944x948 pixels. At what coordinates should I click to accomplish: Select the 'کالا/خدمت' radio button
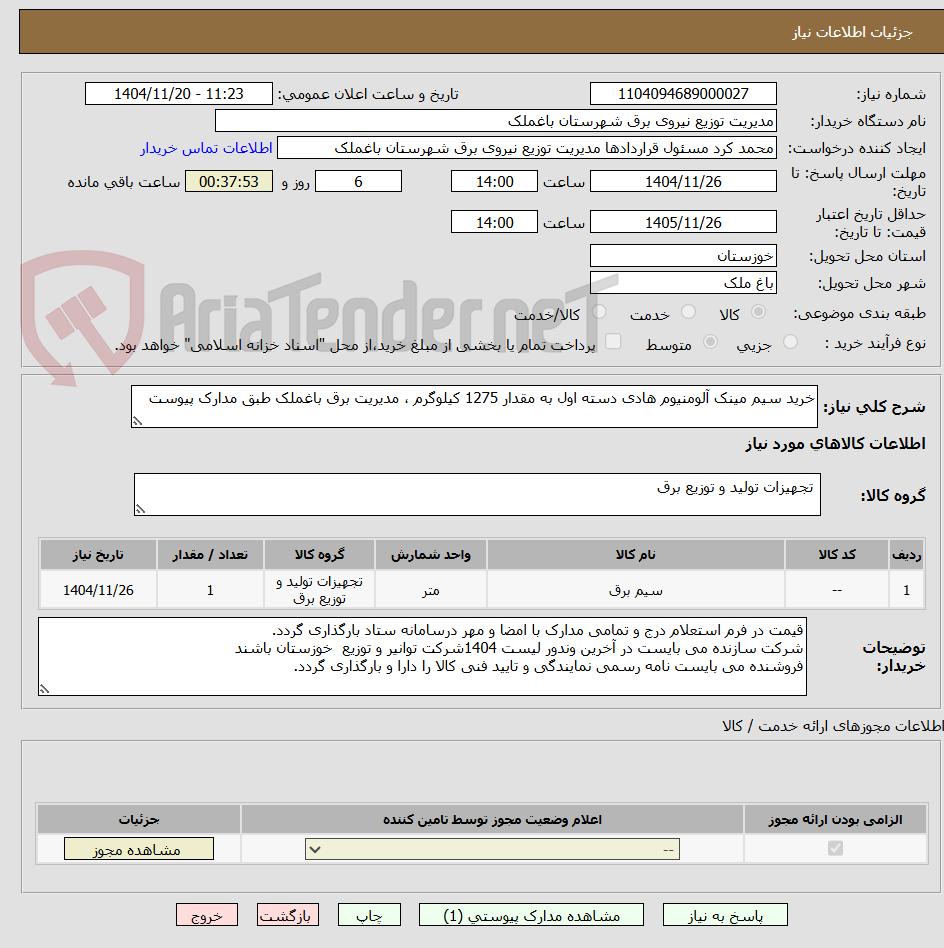point(599,312)
